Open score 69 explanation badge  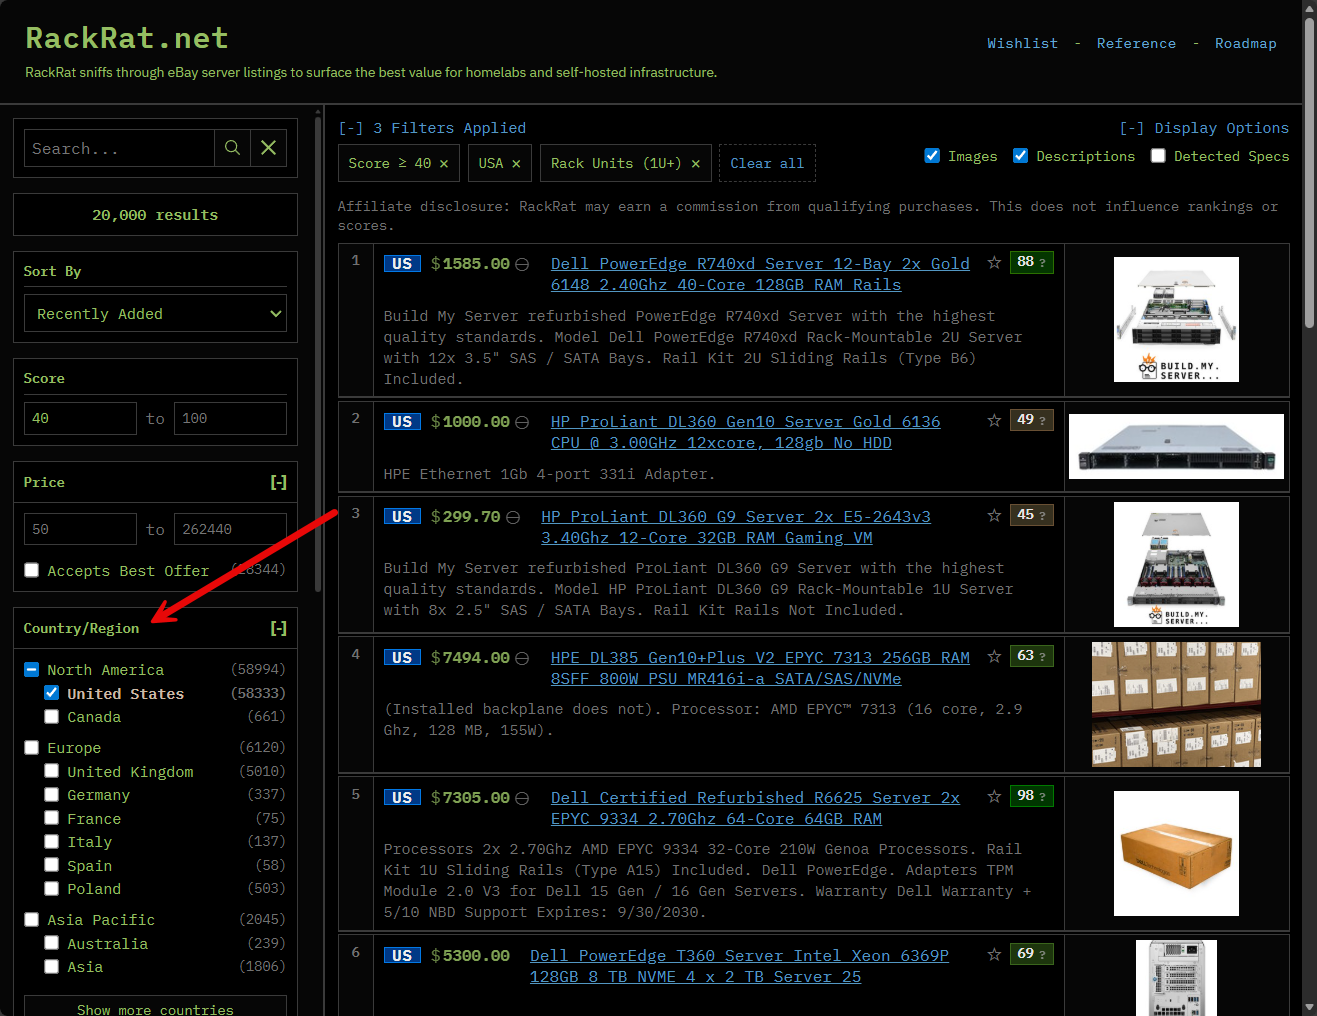tap(1031, 954)
